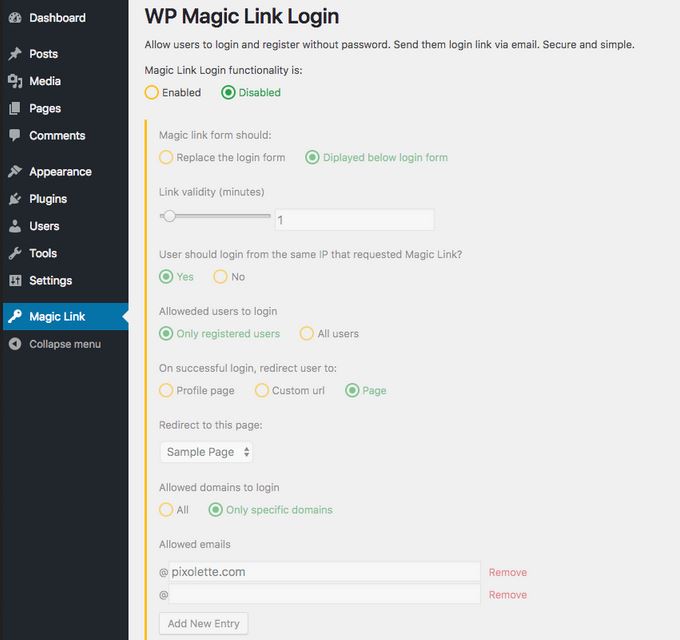
Task: Click the Plugins plug icon
Action: coord(15,199)
